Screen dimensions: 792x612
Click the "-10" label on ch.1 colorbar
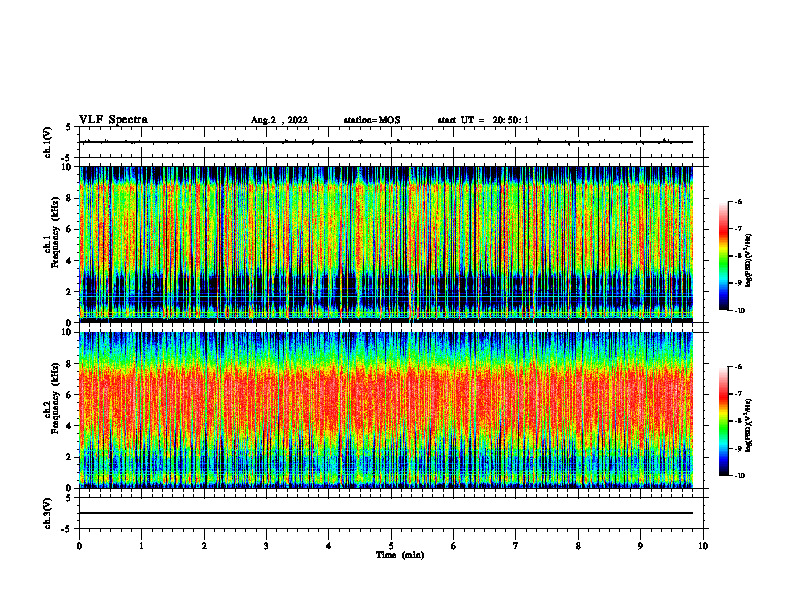pos(740,311)
